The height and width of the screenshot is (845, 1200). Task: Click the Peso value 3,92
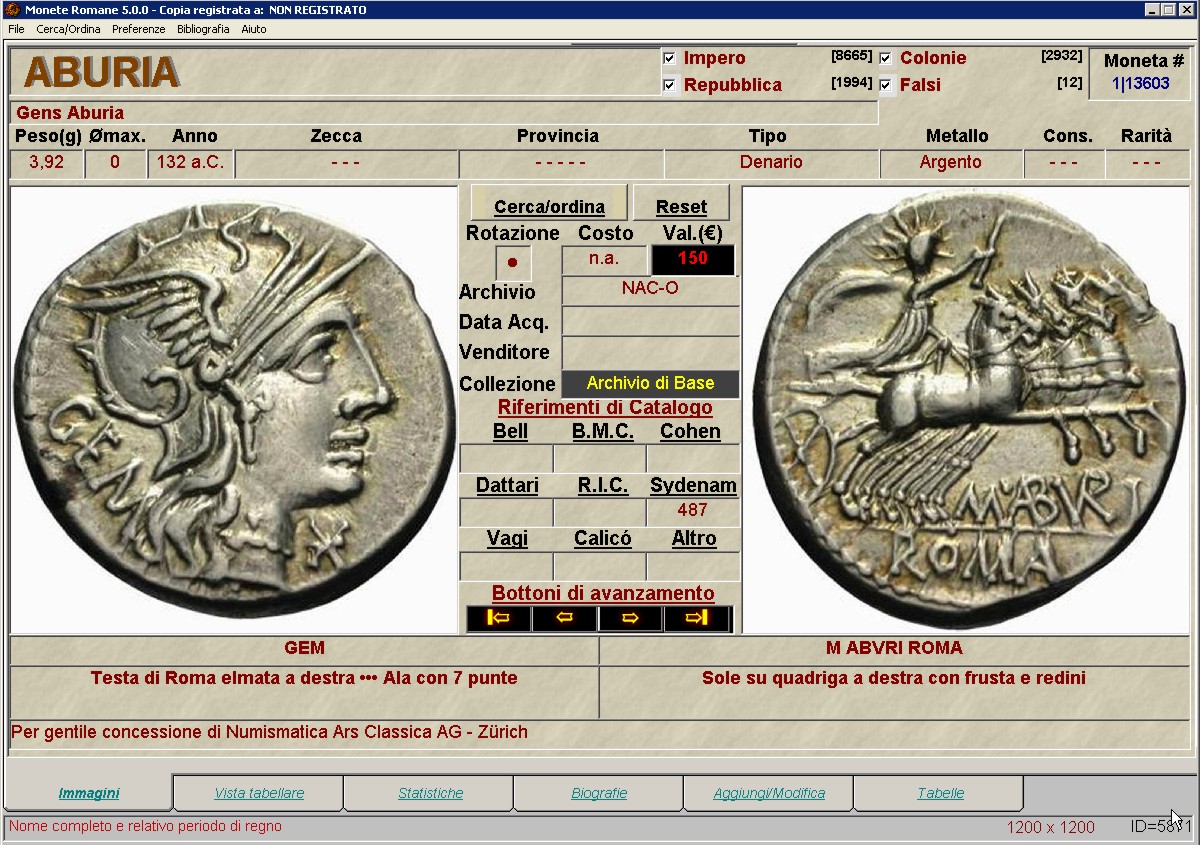pos(46,163)
